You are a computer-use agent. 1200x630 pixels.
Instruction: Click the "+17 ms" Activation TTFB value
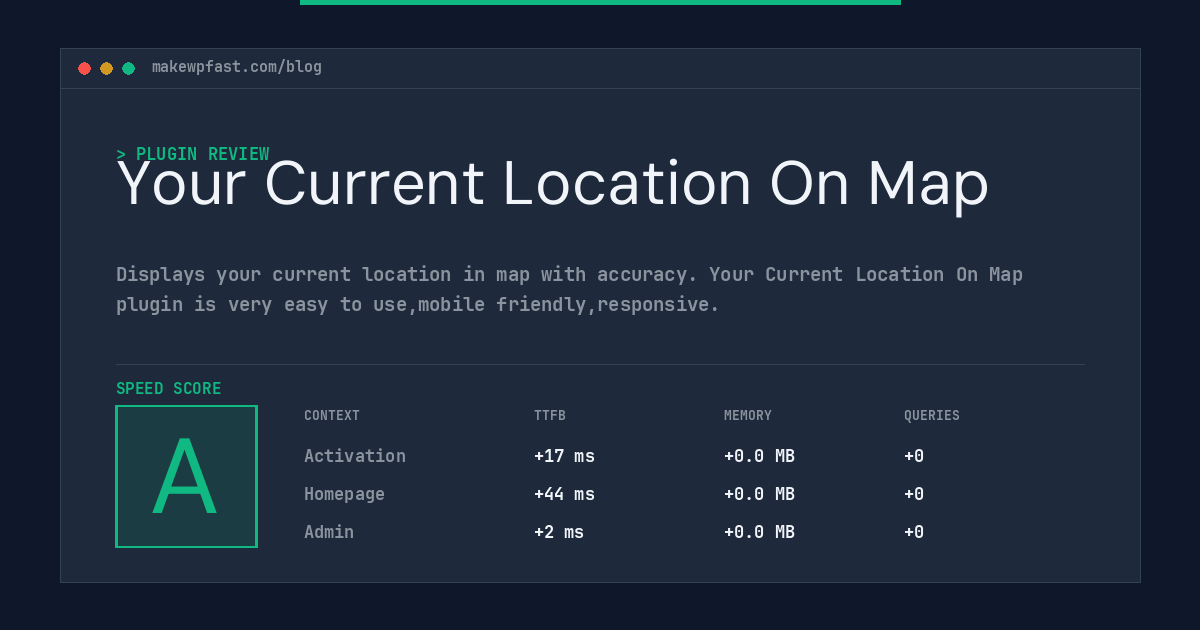coord(564,456)
